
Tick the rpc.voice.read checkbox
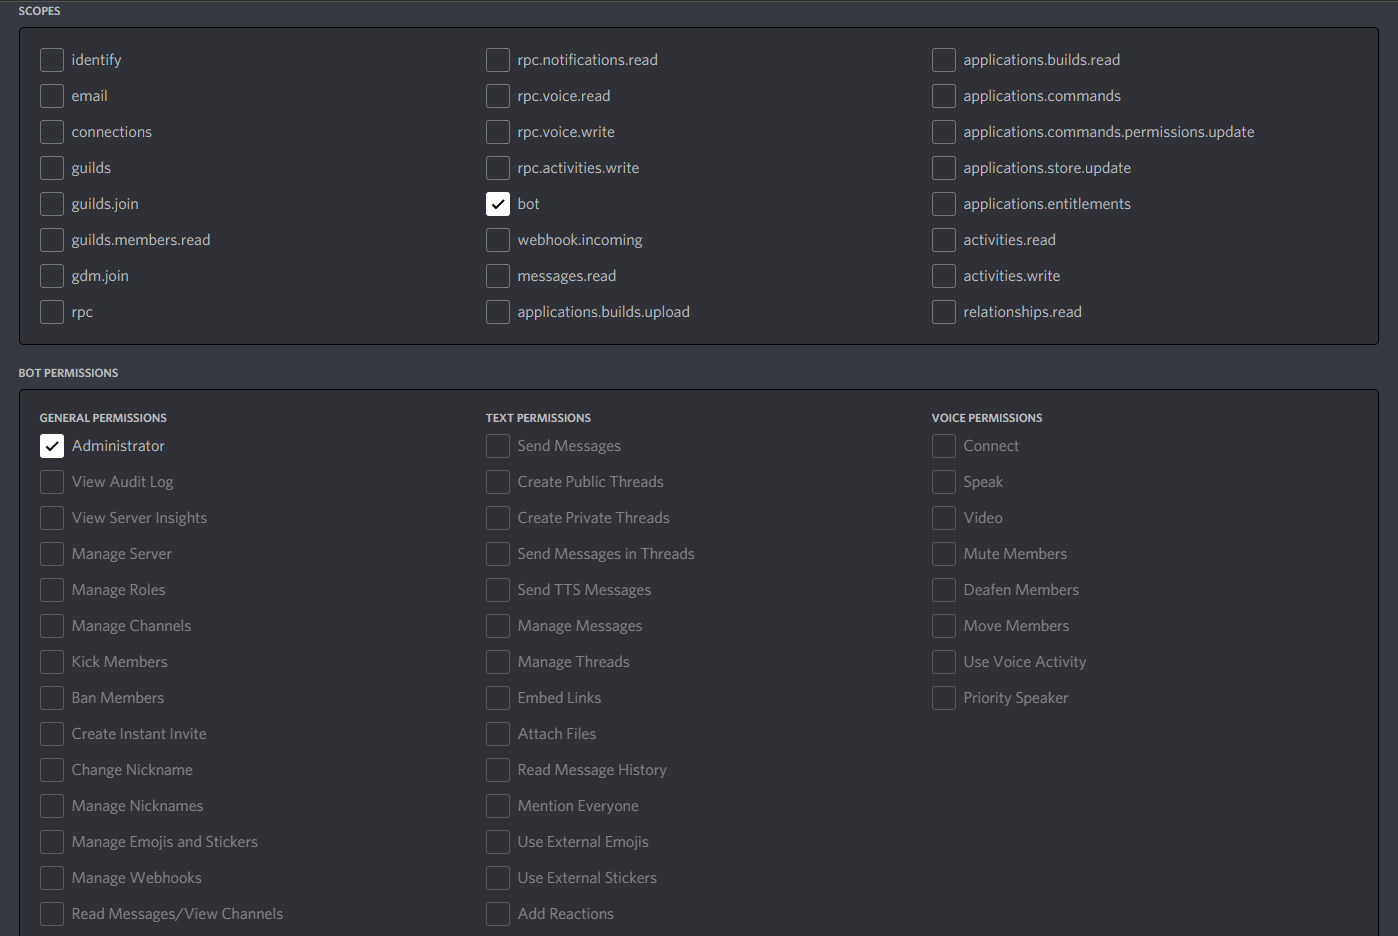[498, 96]
